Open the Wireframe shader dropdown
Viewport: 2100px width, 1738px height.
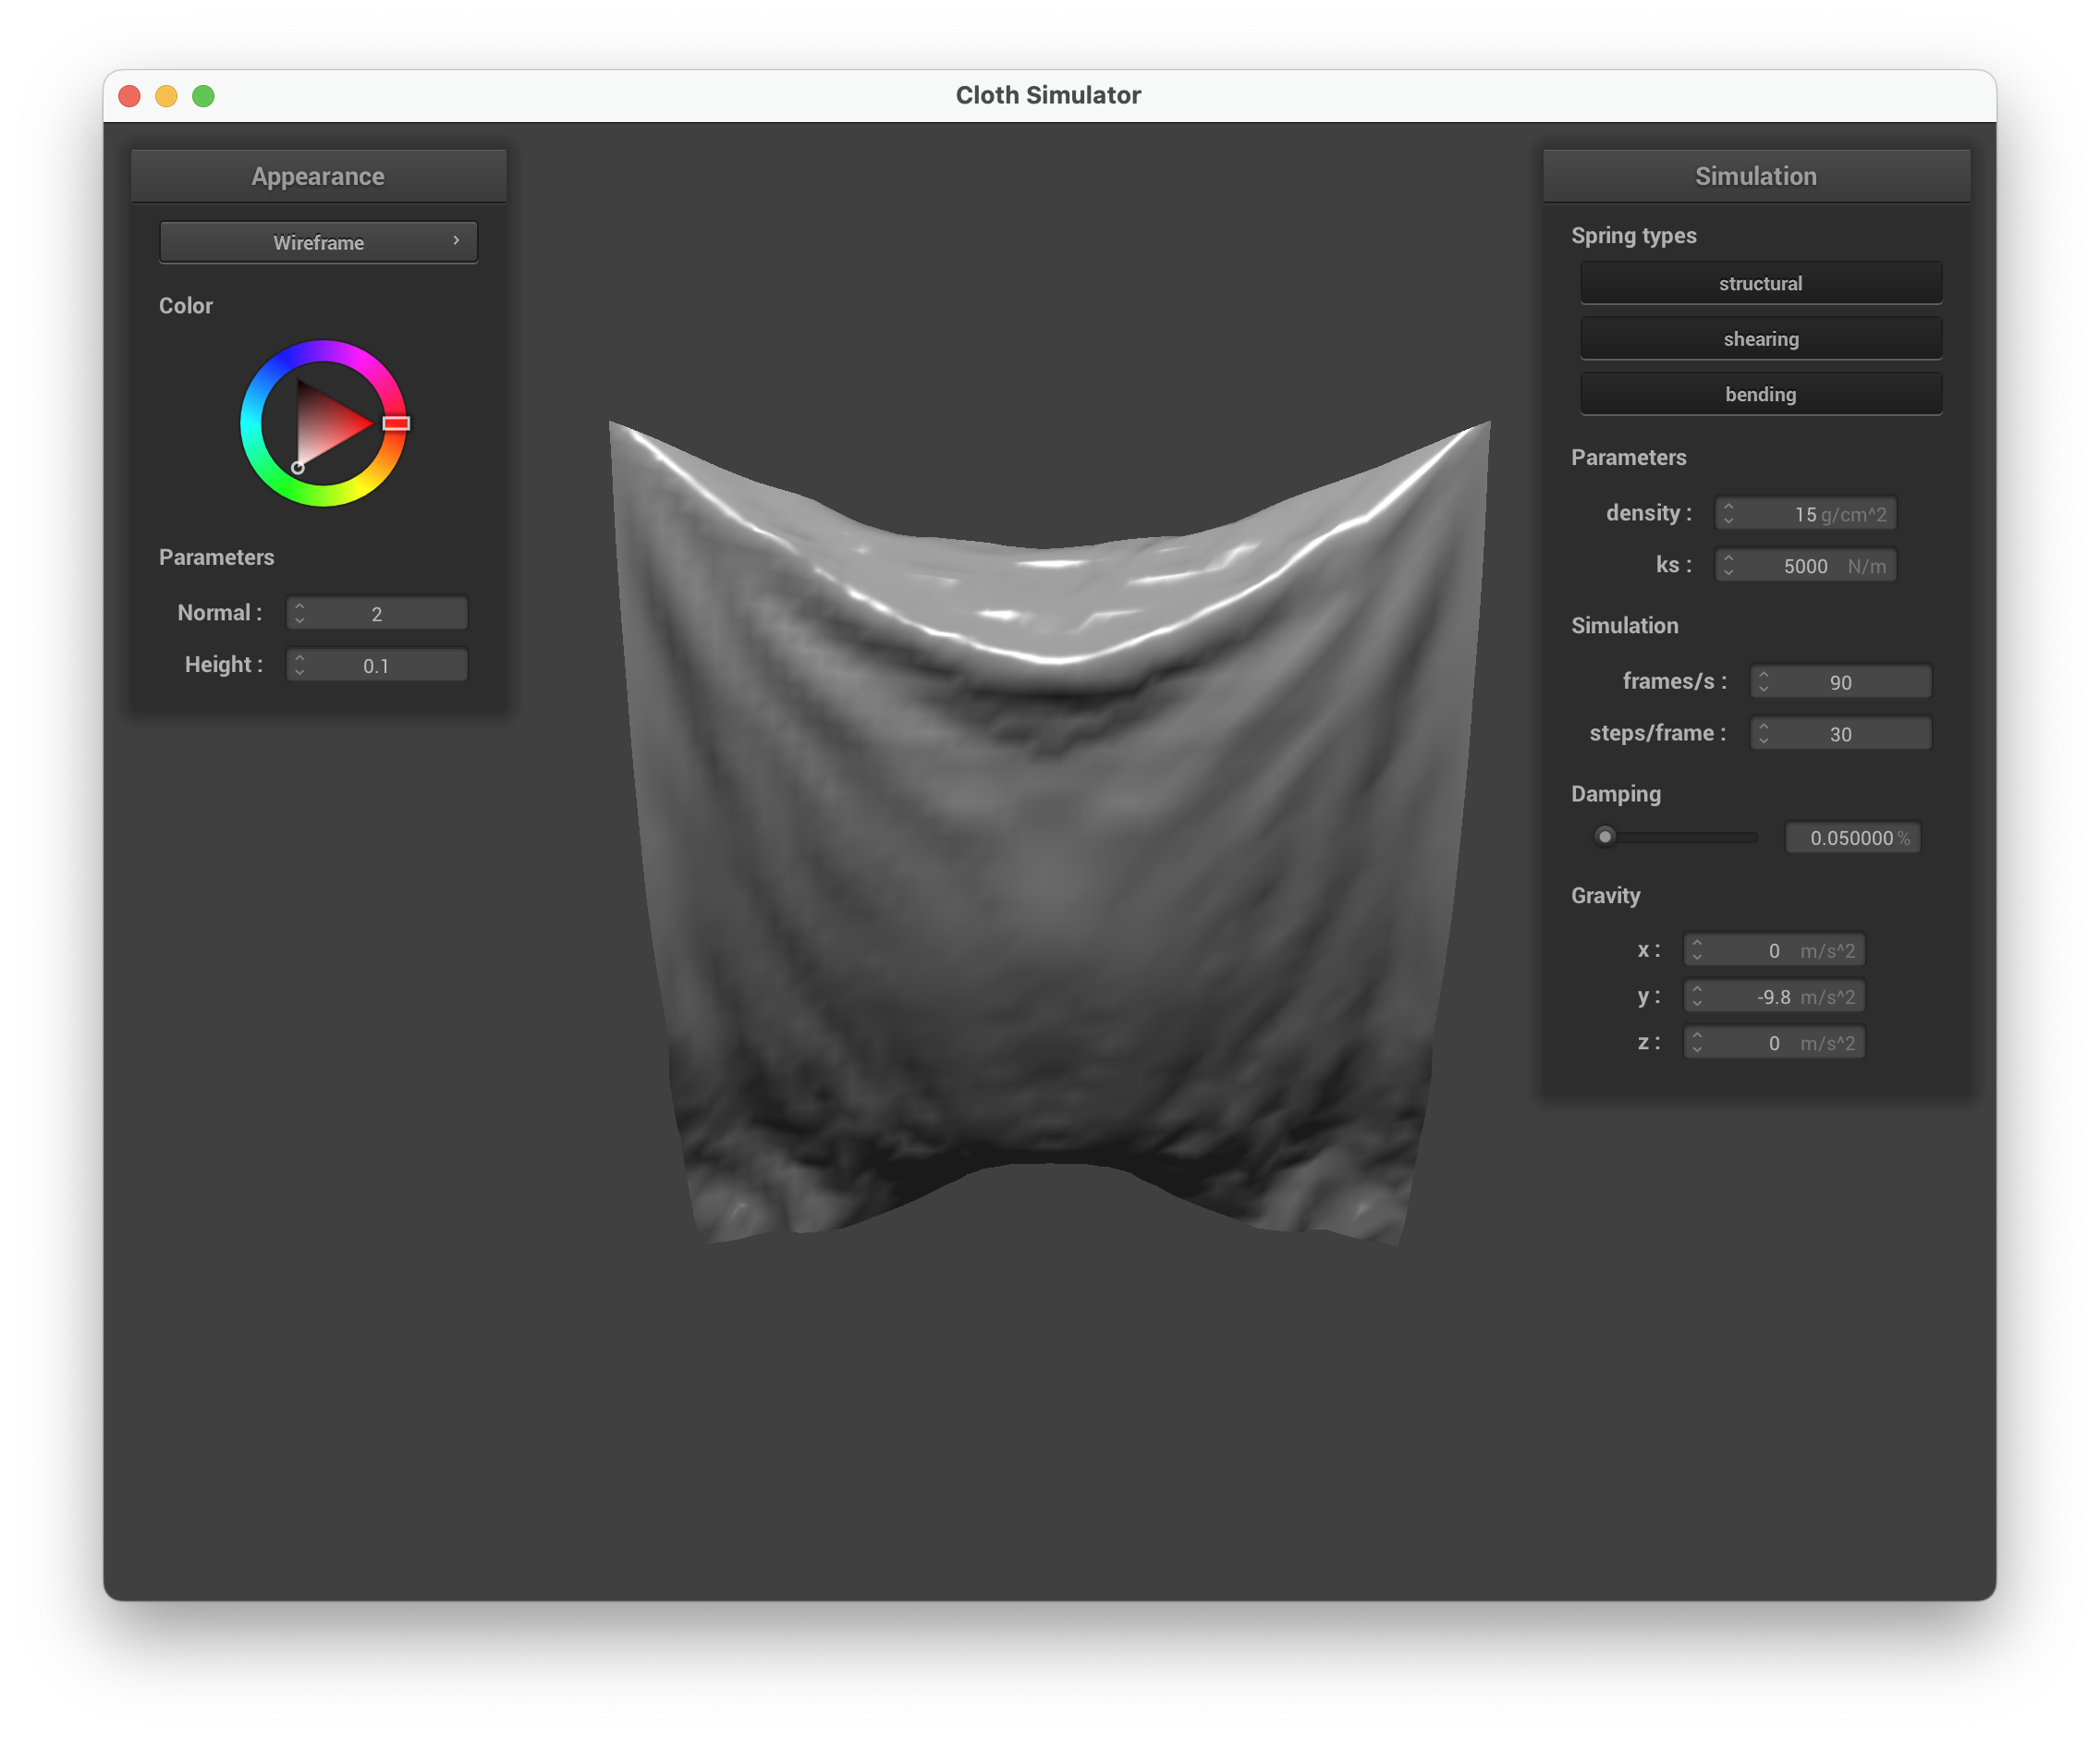(x=318, y=242)
